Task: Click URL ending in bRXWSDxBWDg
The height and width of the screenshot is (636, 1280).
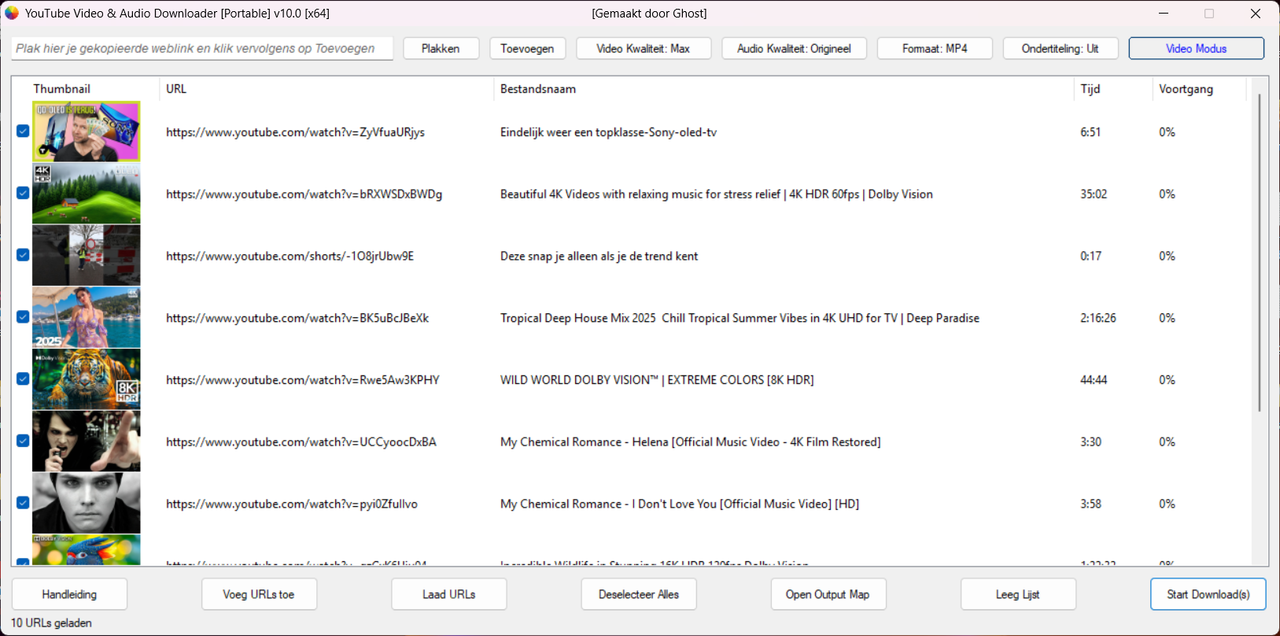Action: pos(304,194)
